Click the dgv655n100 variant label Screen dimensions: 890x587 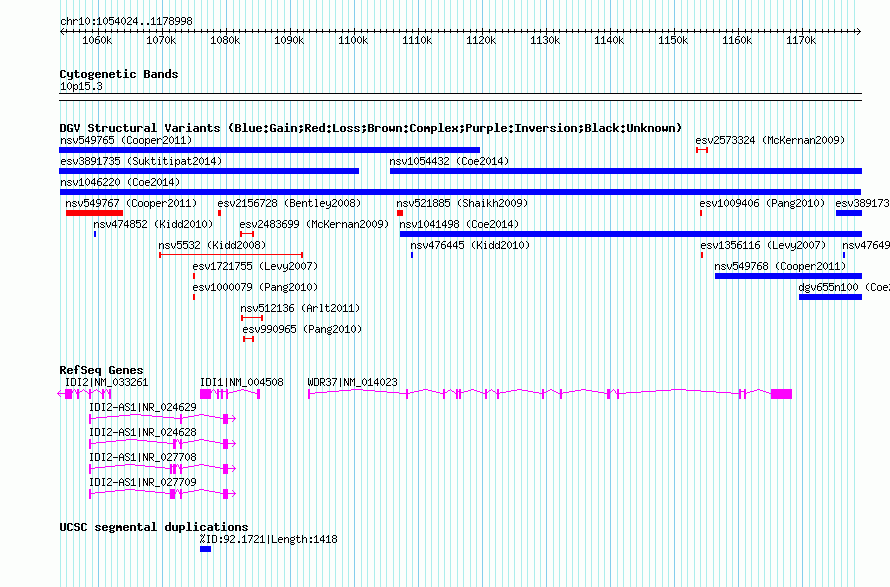tap(844, 287)
